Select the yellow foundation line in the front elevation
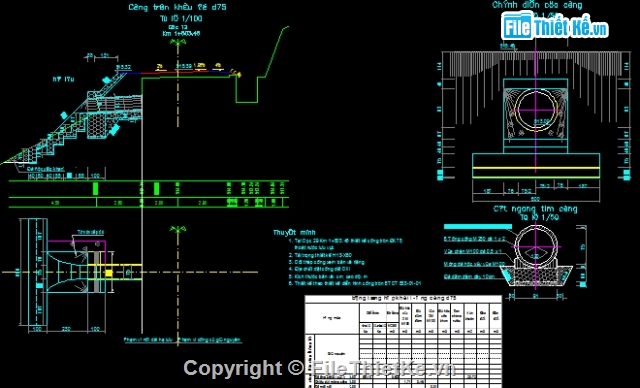The width and height of the screenshot is (640, 388). (x=536, y=168)
